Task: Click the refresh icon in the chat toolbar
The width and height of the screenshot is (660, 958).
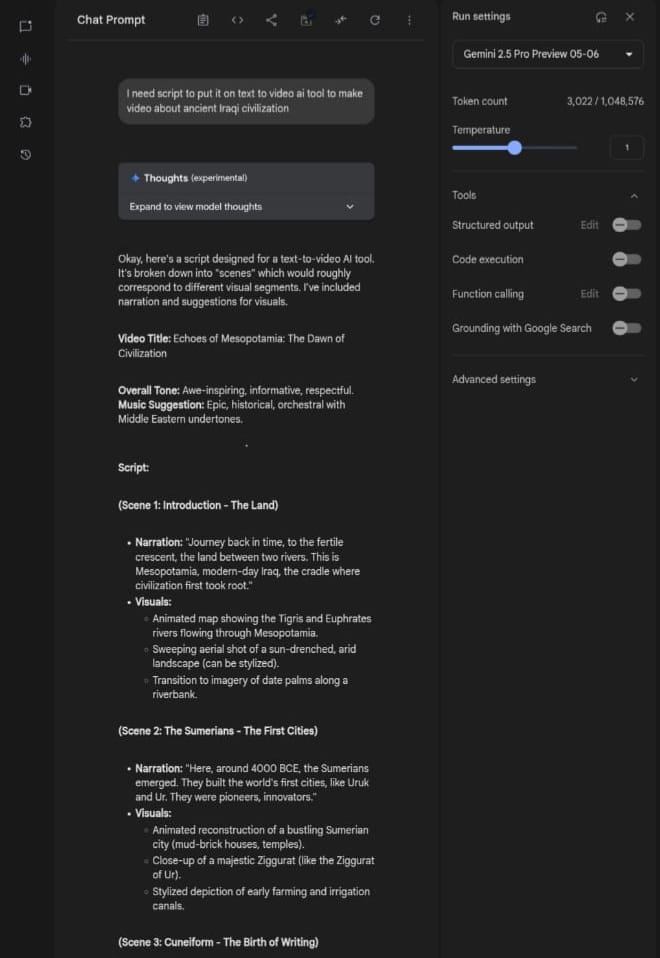Action: click(x=375, y=20)
